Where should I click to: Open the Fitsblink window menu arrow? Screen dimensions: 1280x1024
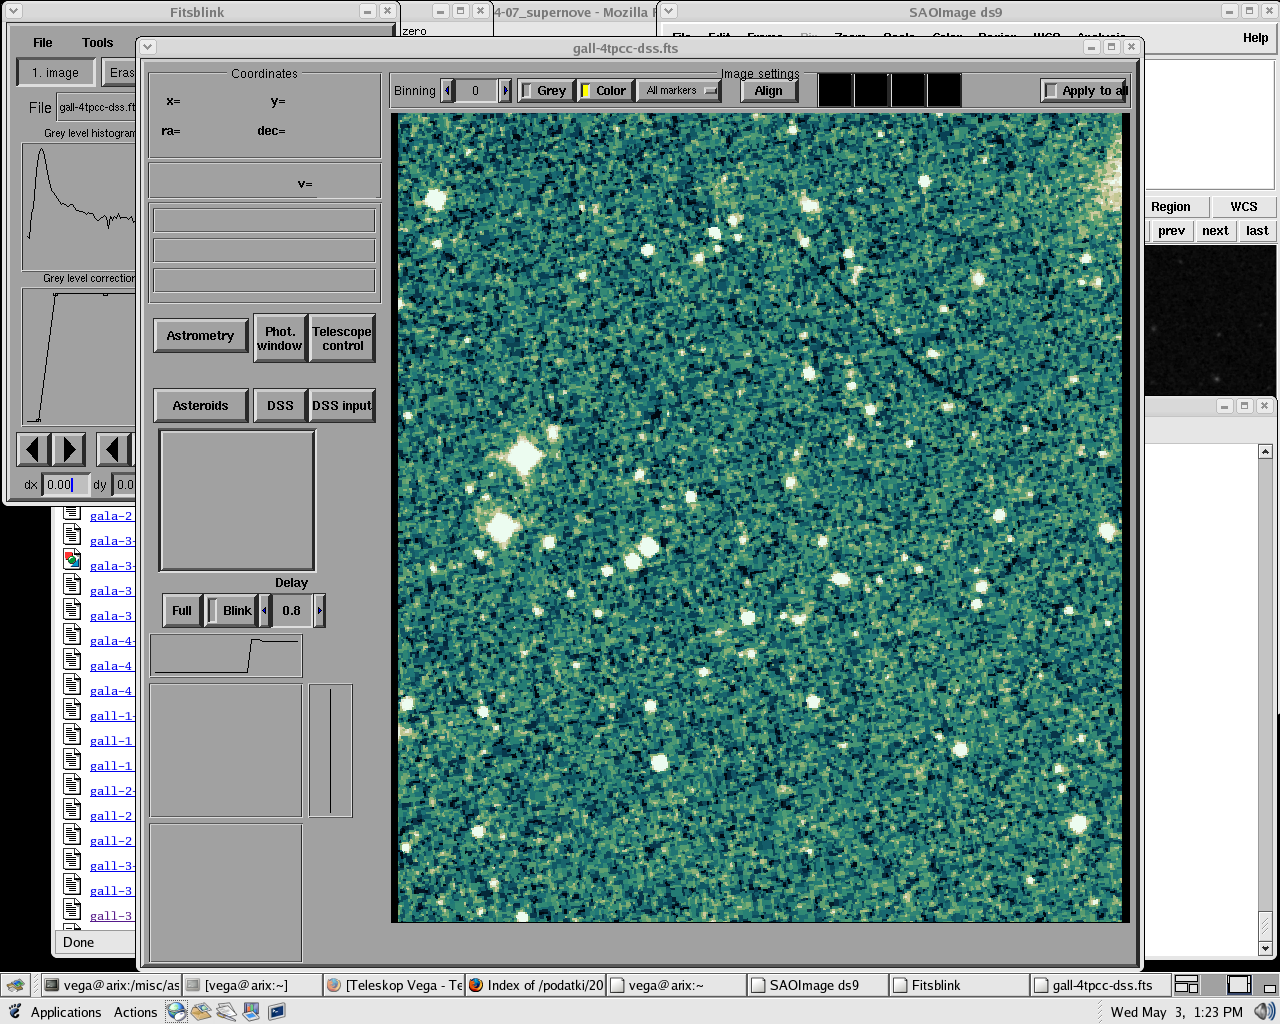14,12
